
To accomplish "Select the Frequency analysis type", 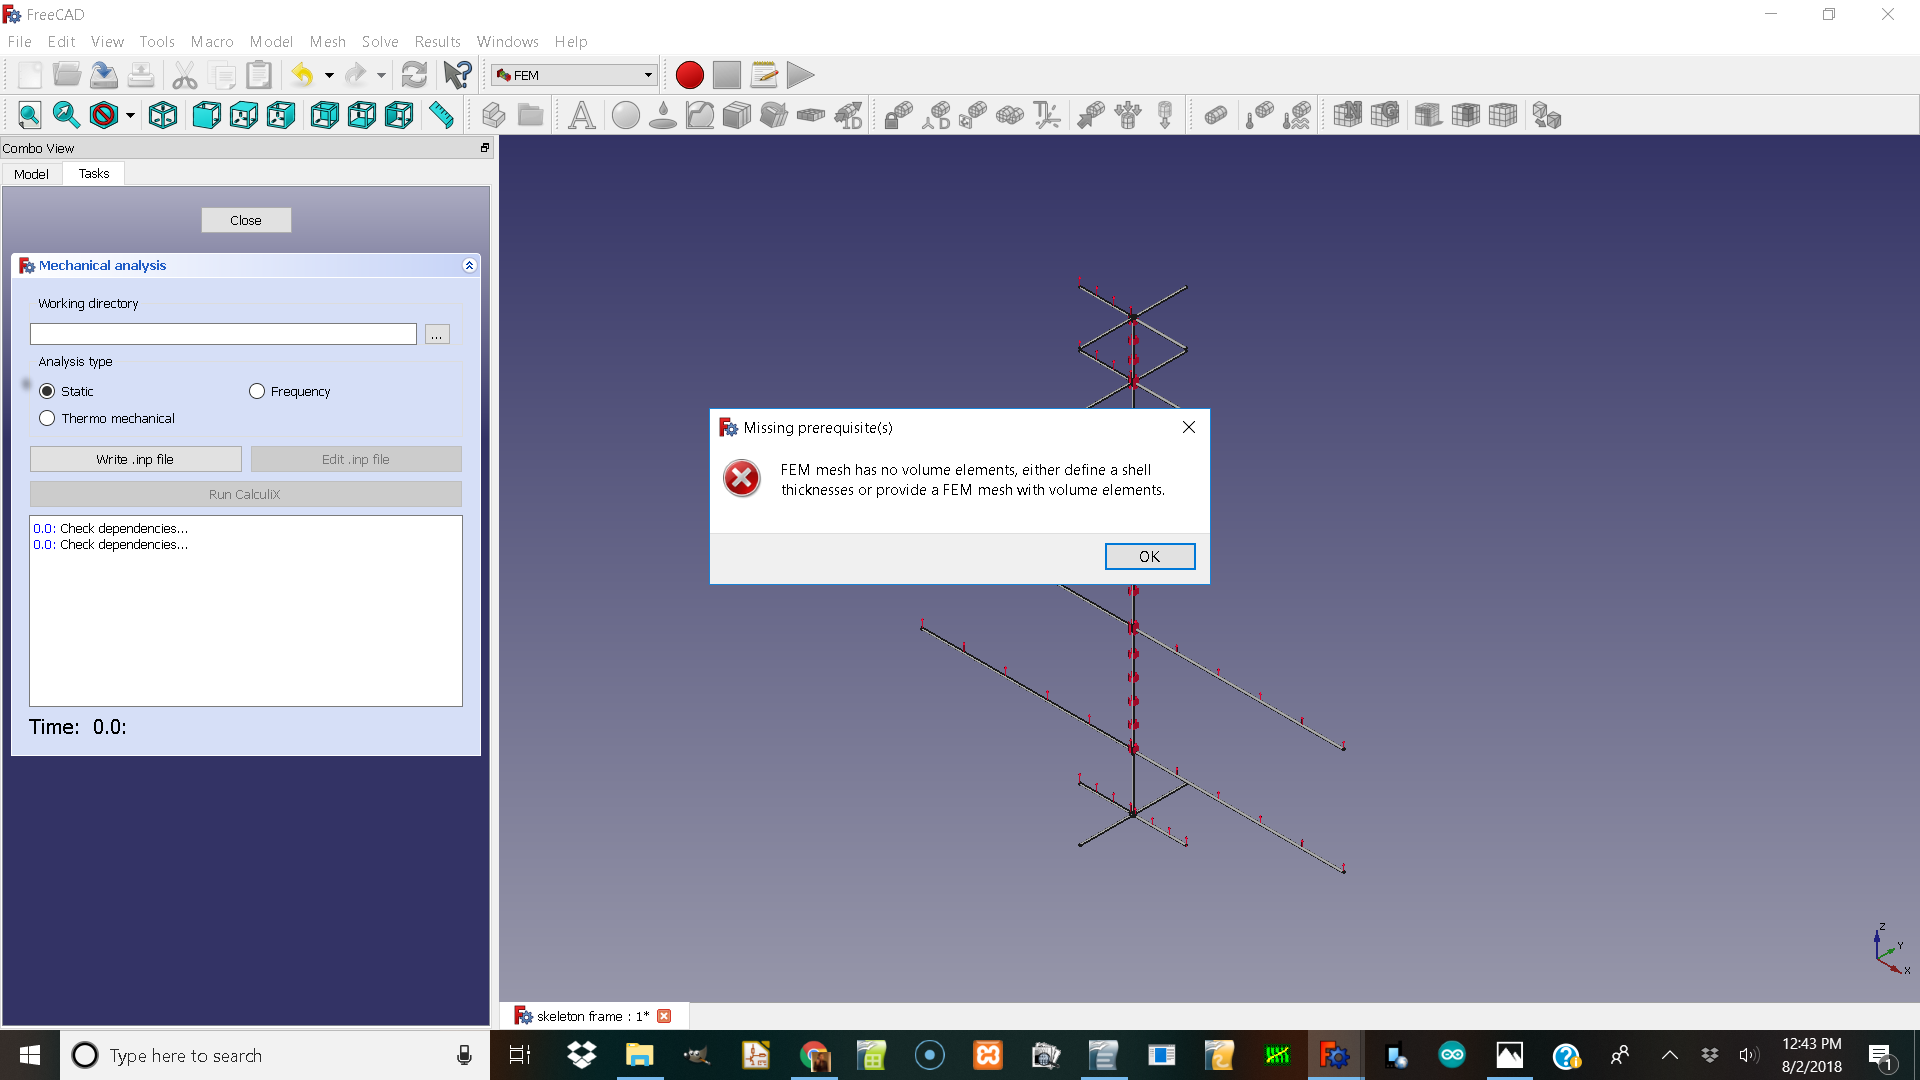I will coord(257,391).
